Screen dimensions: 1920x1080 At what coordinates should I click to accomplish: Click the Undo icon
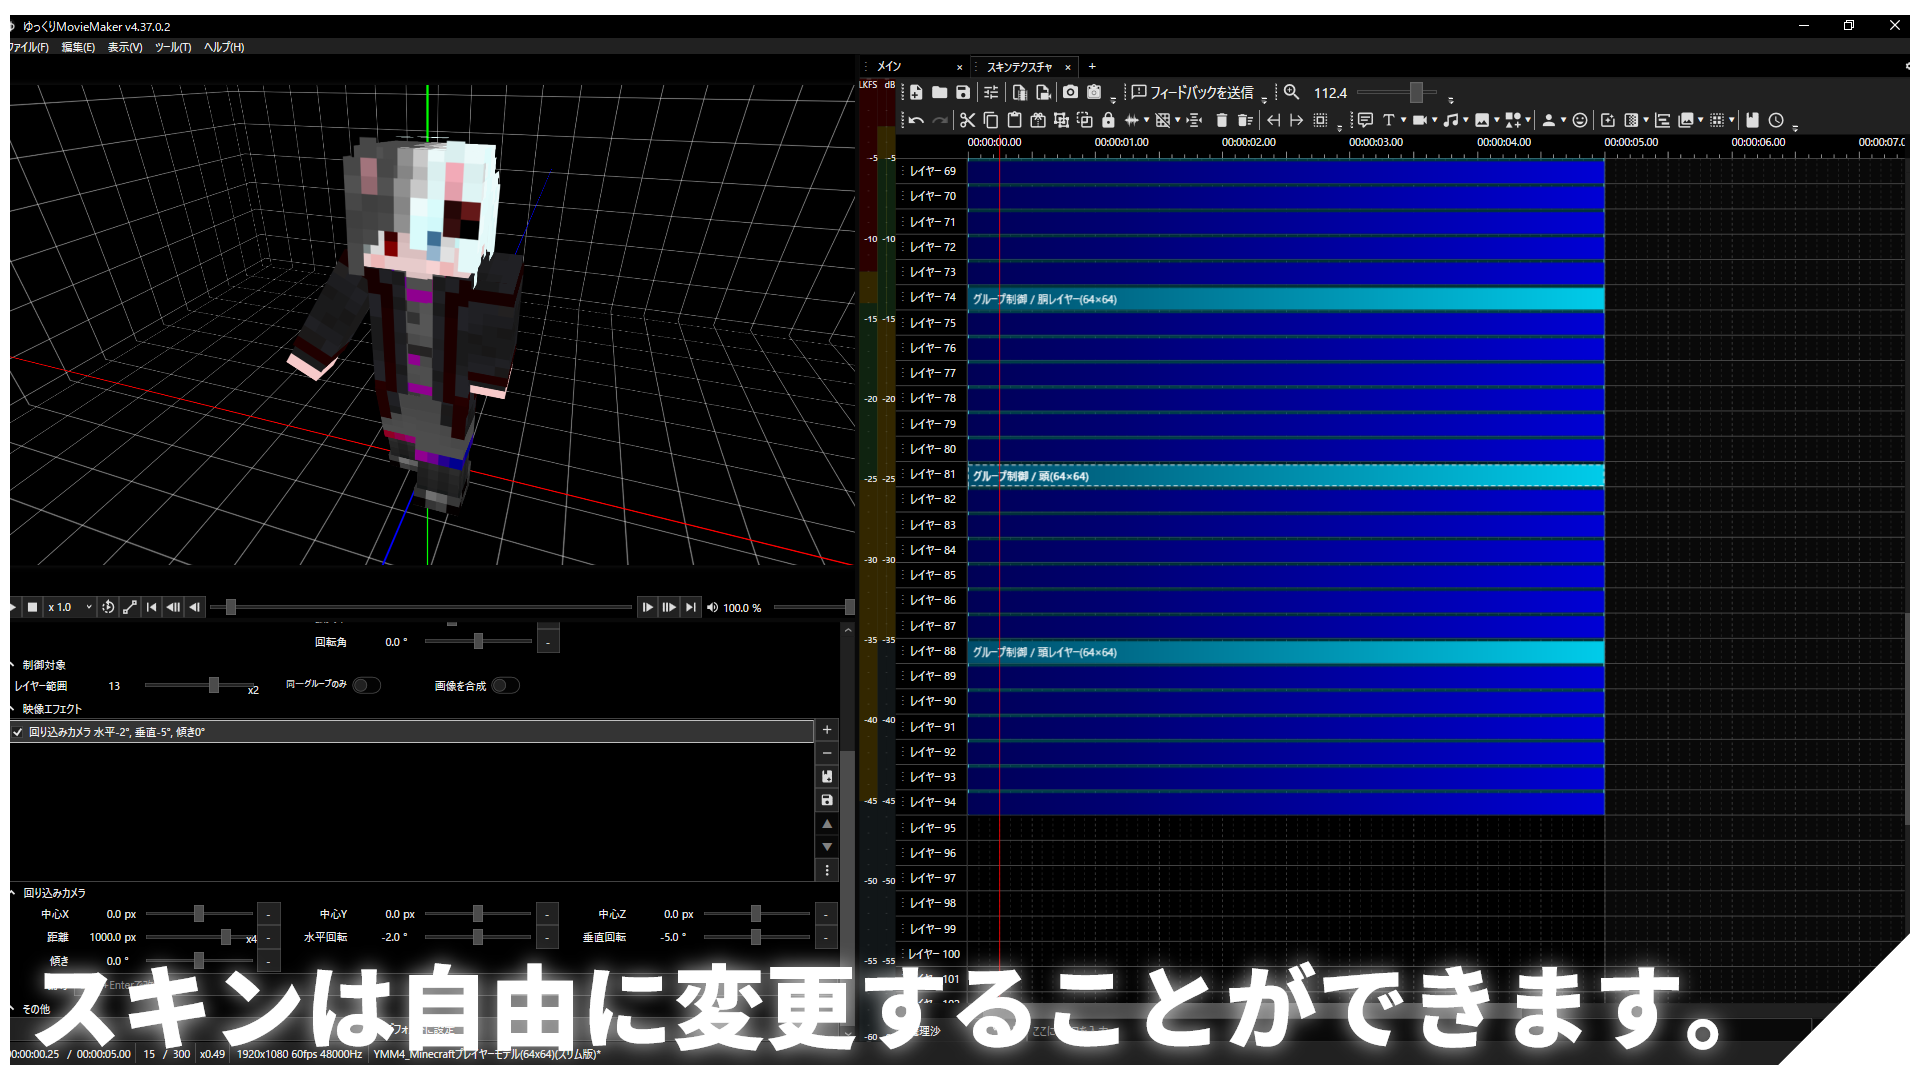(914, 120)
